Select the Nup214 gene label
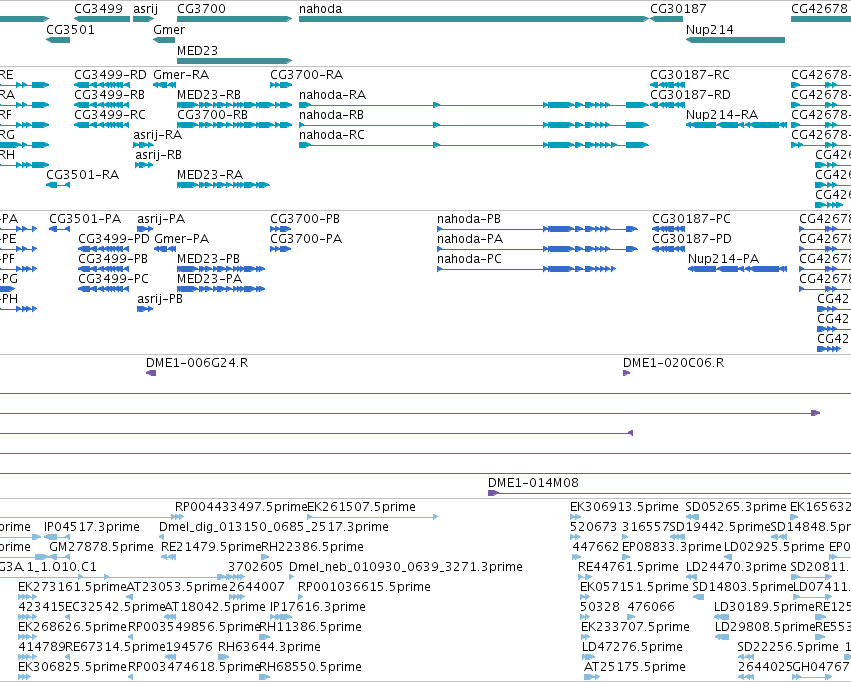Viewport: 851px width, 682px height. (709, 30)
